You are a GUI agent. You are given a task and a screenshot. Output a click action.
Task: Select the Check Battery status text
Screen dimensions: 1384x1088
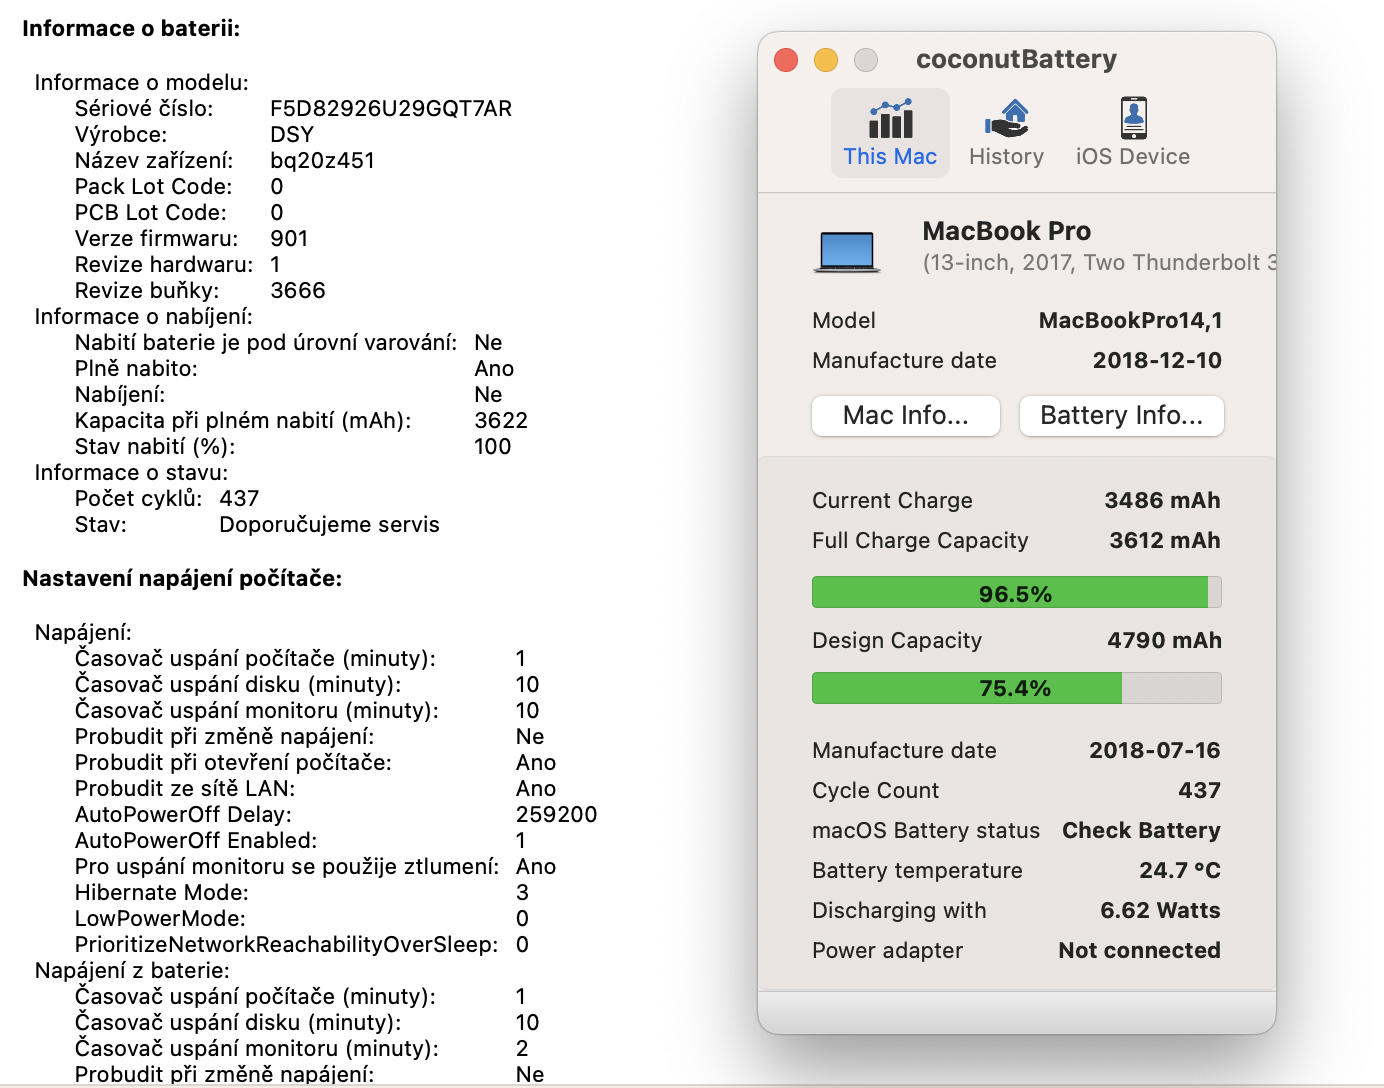tap(1141, 830)
